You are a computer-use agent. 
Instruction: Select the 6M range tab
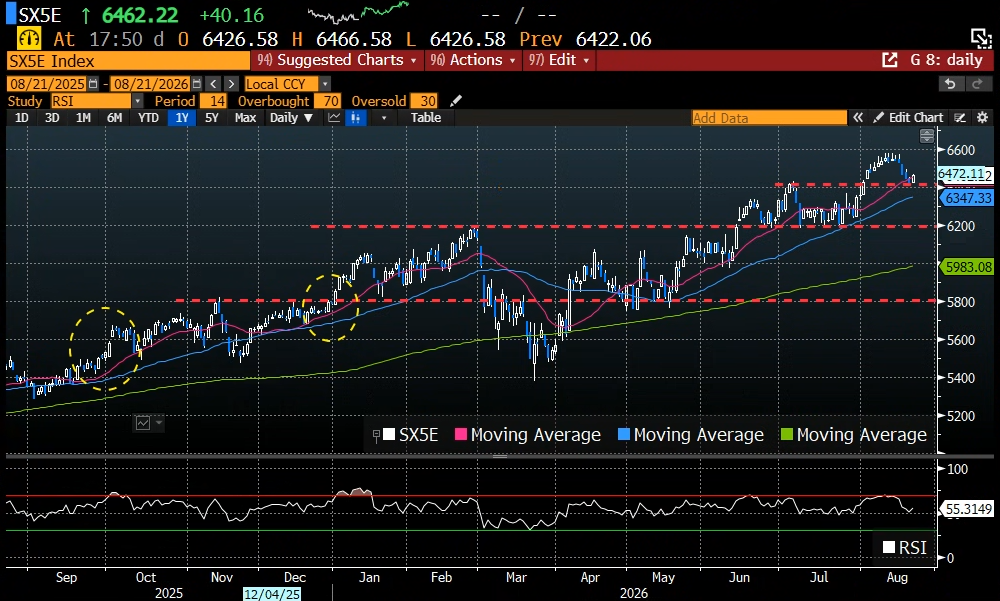click(x=114, y=117)
